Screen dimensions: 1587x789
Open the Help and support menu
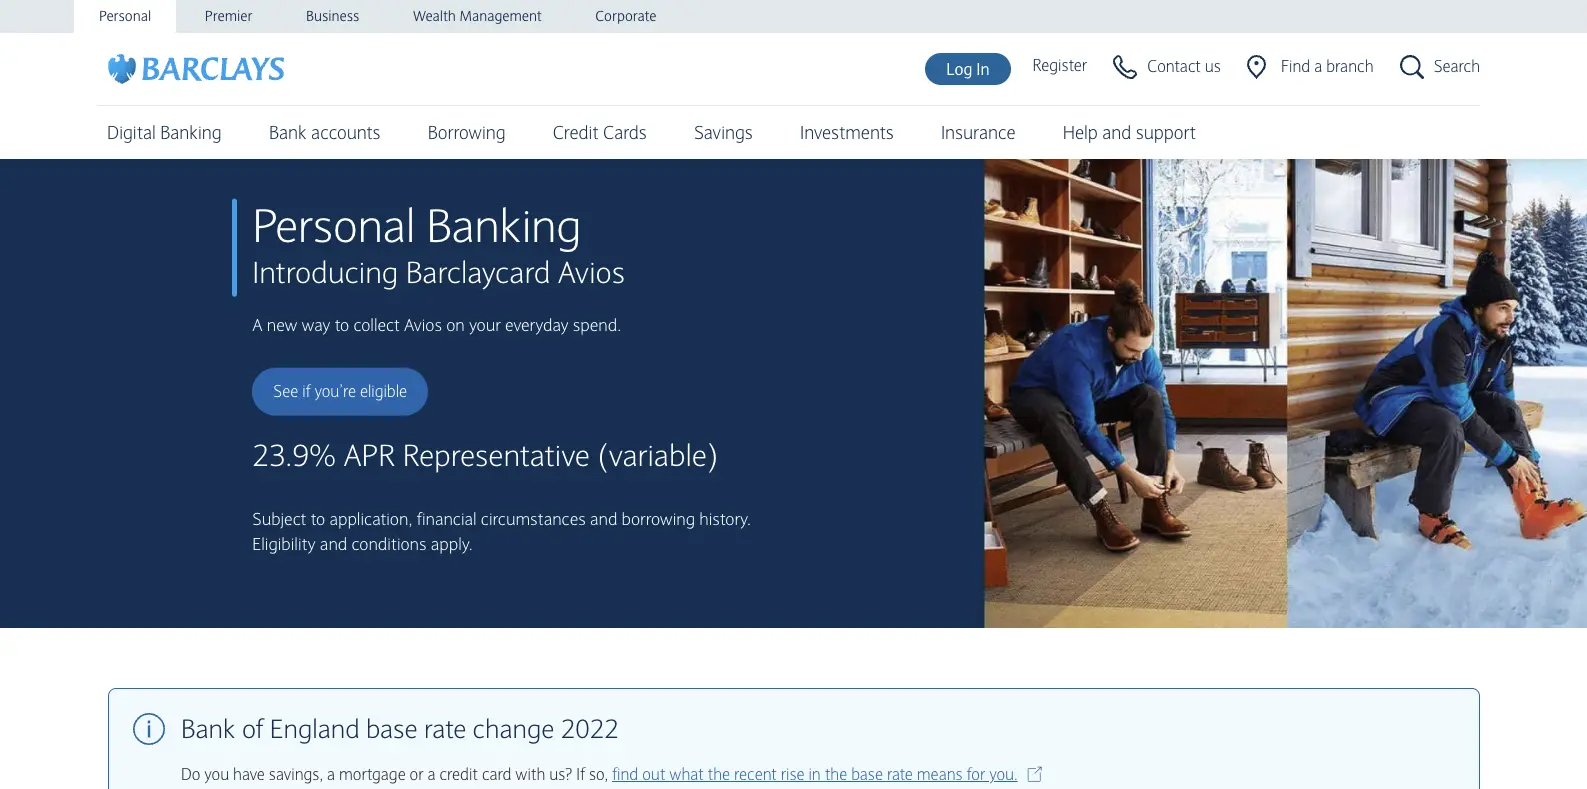coord(1129,133)
